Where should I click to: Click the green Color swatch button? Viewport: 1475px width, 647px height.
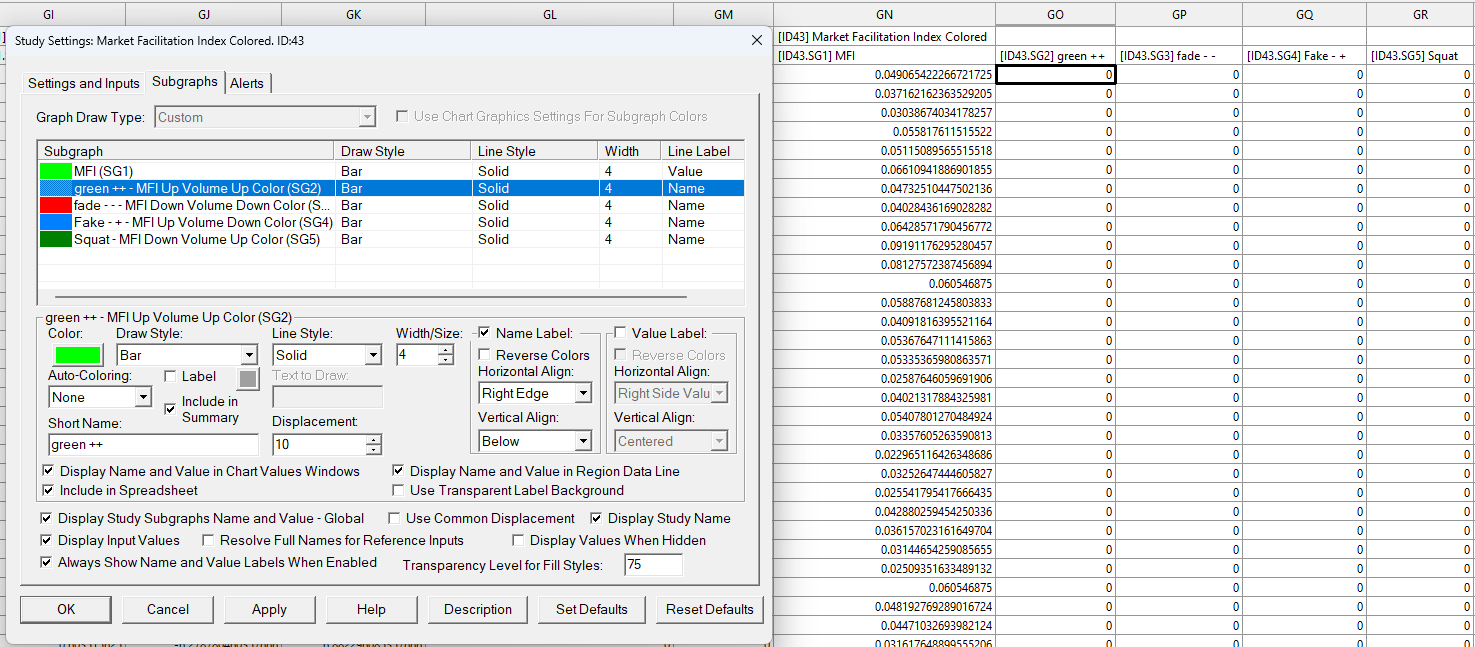click(x=77, y=355)
